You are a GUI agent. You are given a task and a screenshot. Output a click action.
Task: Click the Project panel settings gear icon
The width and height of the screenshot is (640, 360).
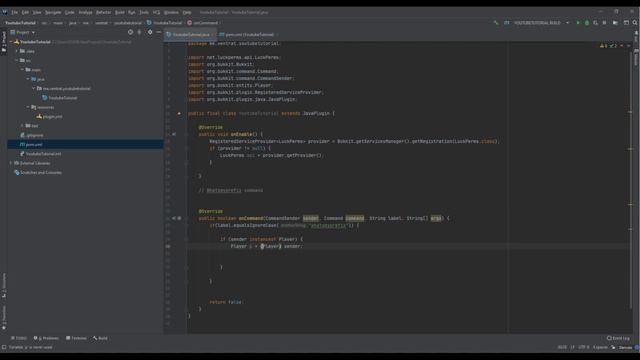(x=150, y=32)
